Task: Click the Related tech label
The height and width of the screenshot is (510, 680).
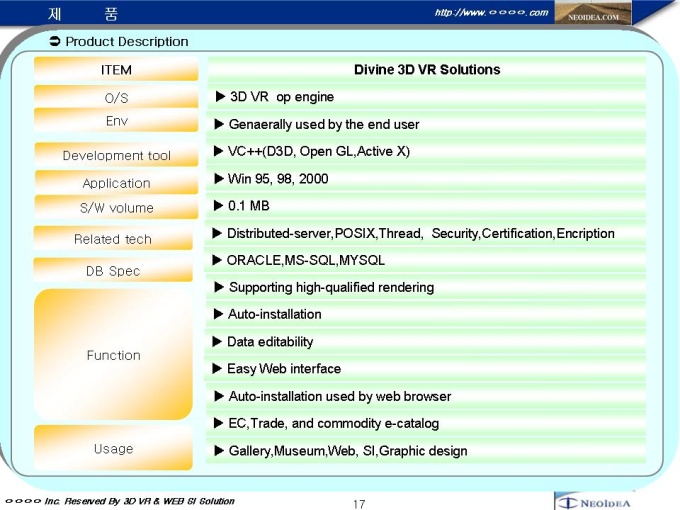Action: click(x=113, y=239)
